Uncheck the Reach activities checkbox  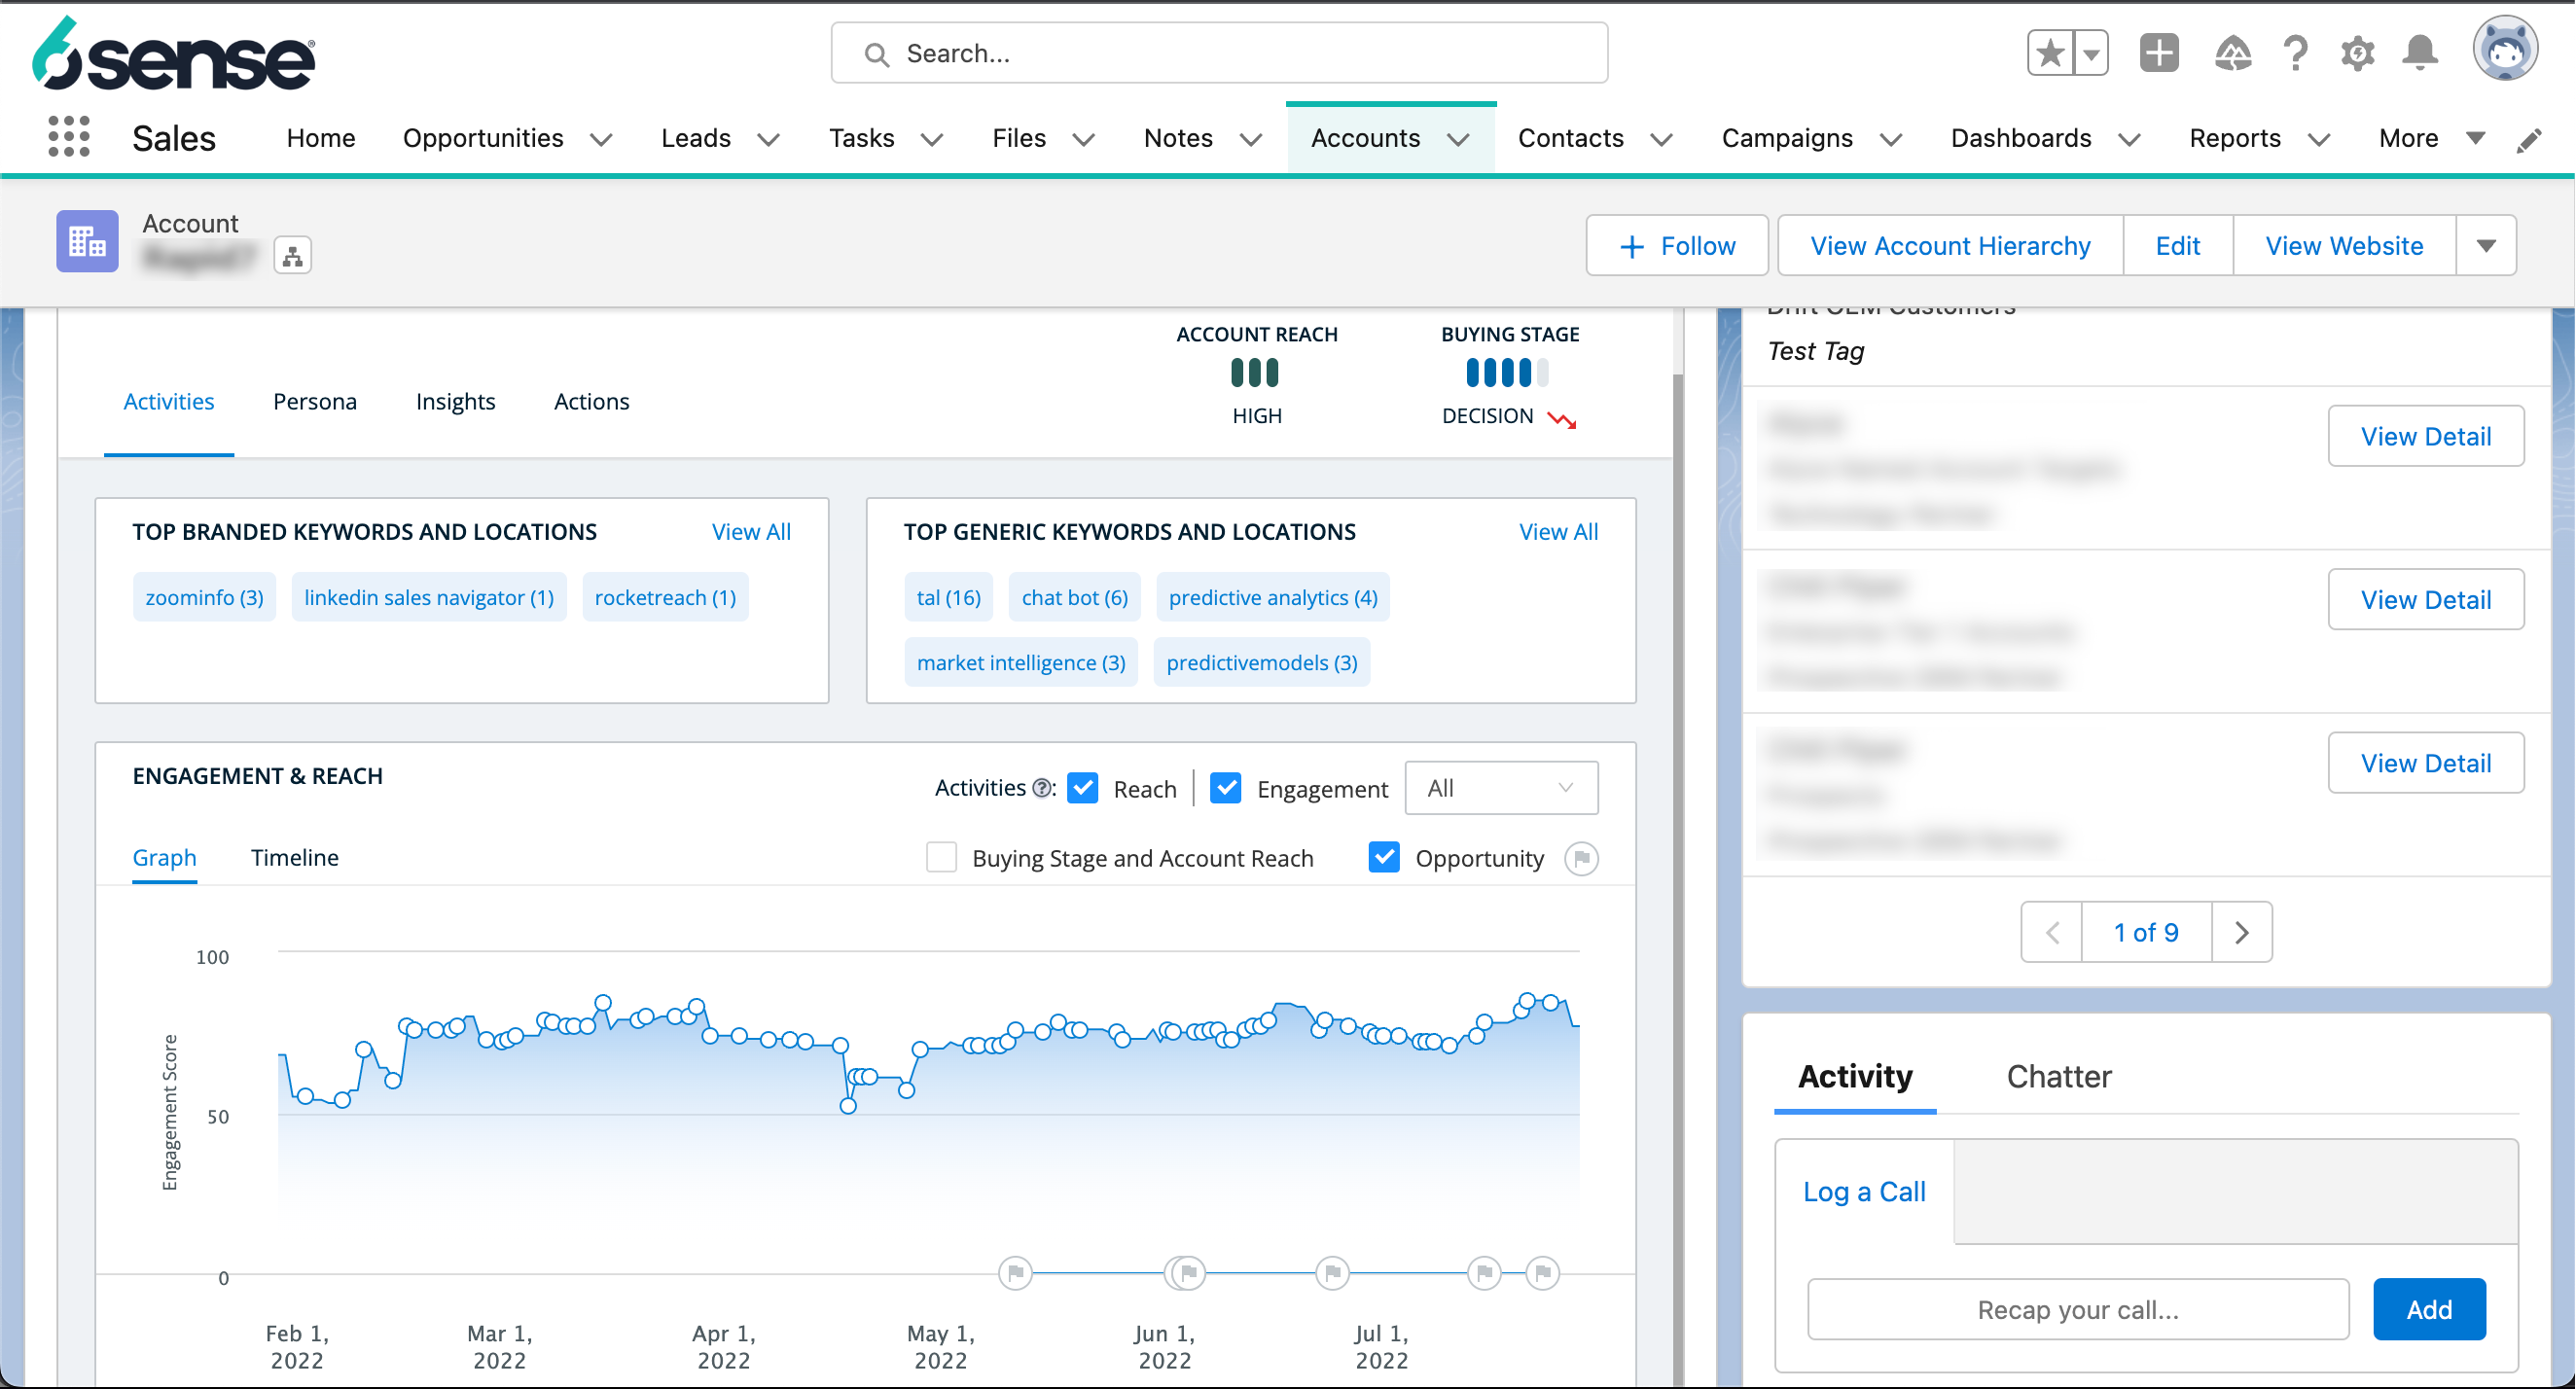[1082, 788]
